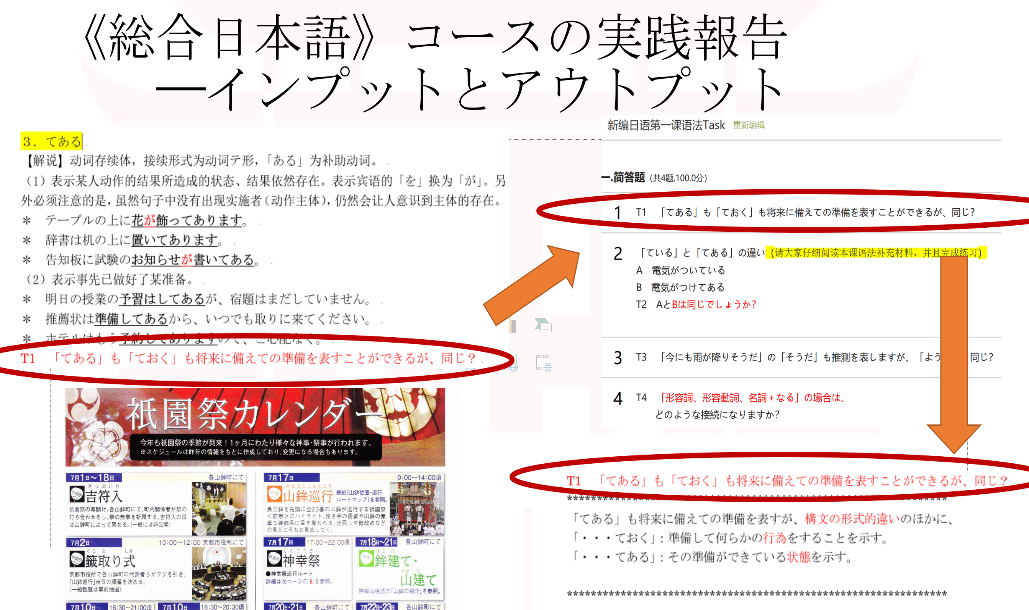The image size is (1029, 610).
Task: Click the yellow highlighted 3．てある heading
Action: point(52,142)
